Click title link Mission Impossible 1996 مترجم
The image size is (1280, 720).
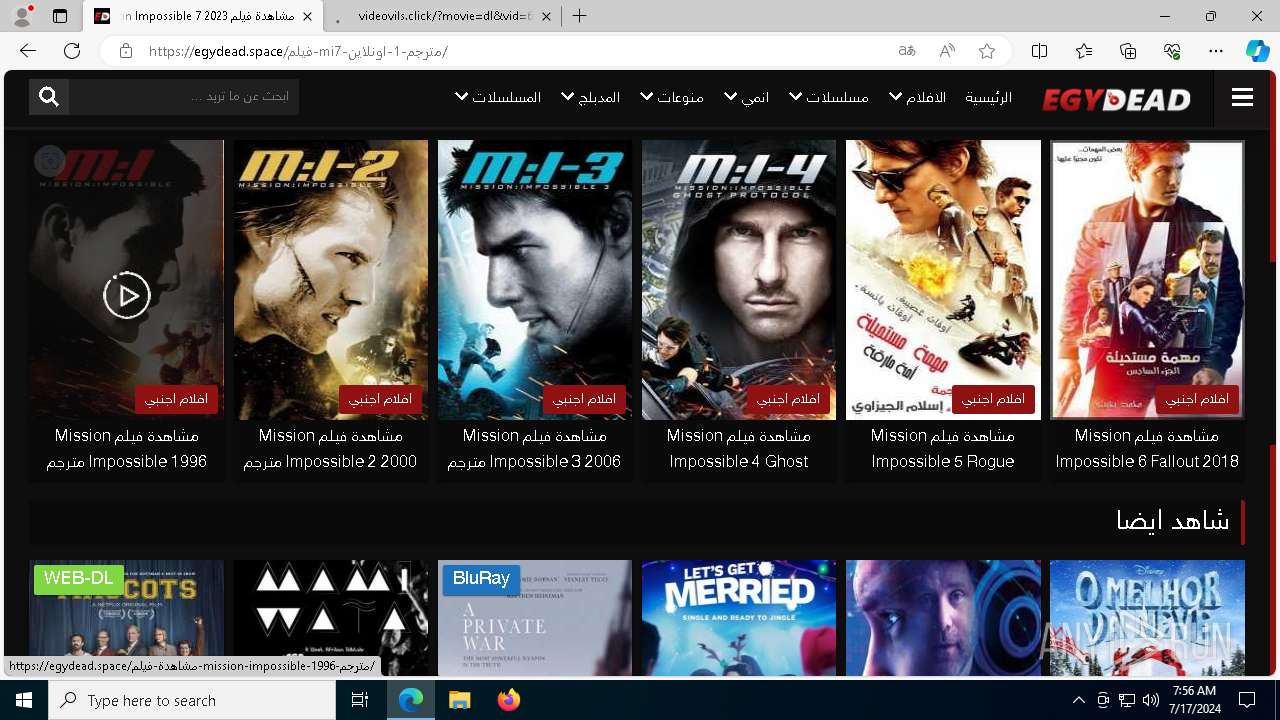click(x=127, y=449)
